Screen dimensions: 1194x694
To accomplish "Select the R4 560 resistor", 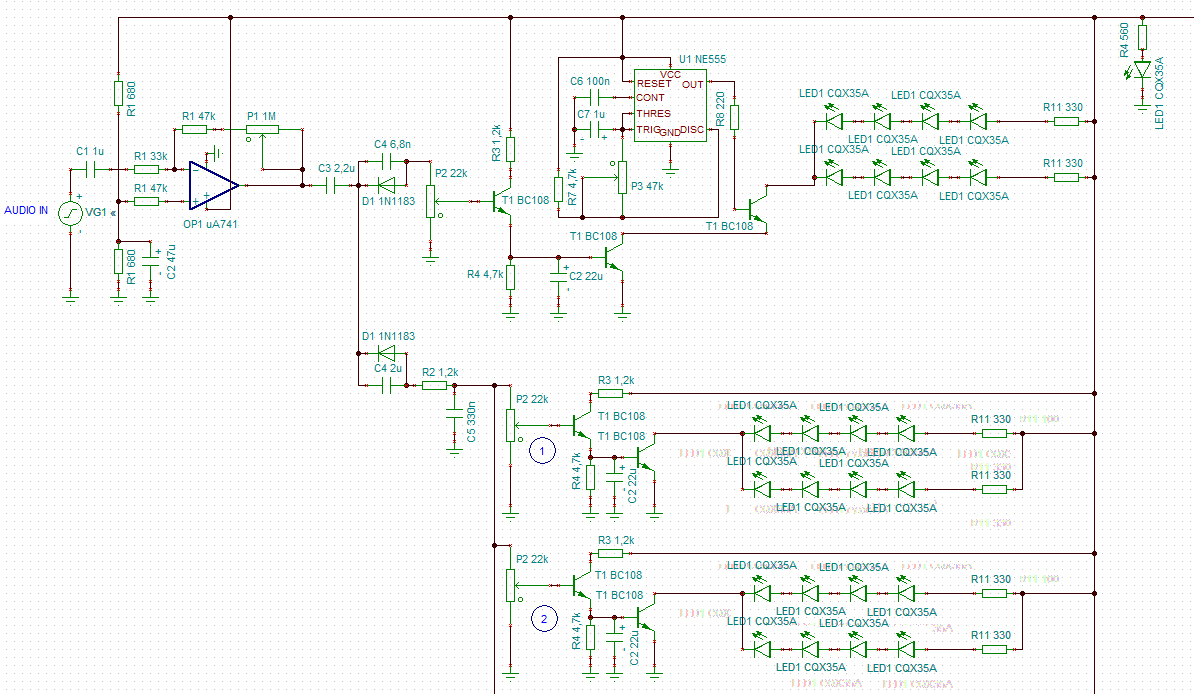I will click(x=1142, y=38).
